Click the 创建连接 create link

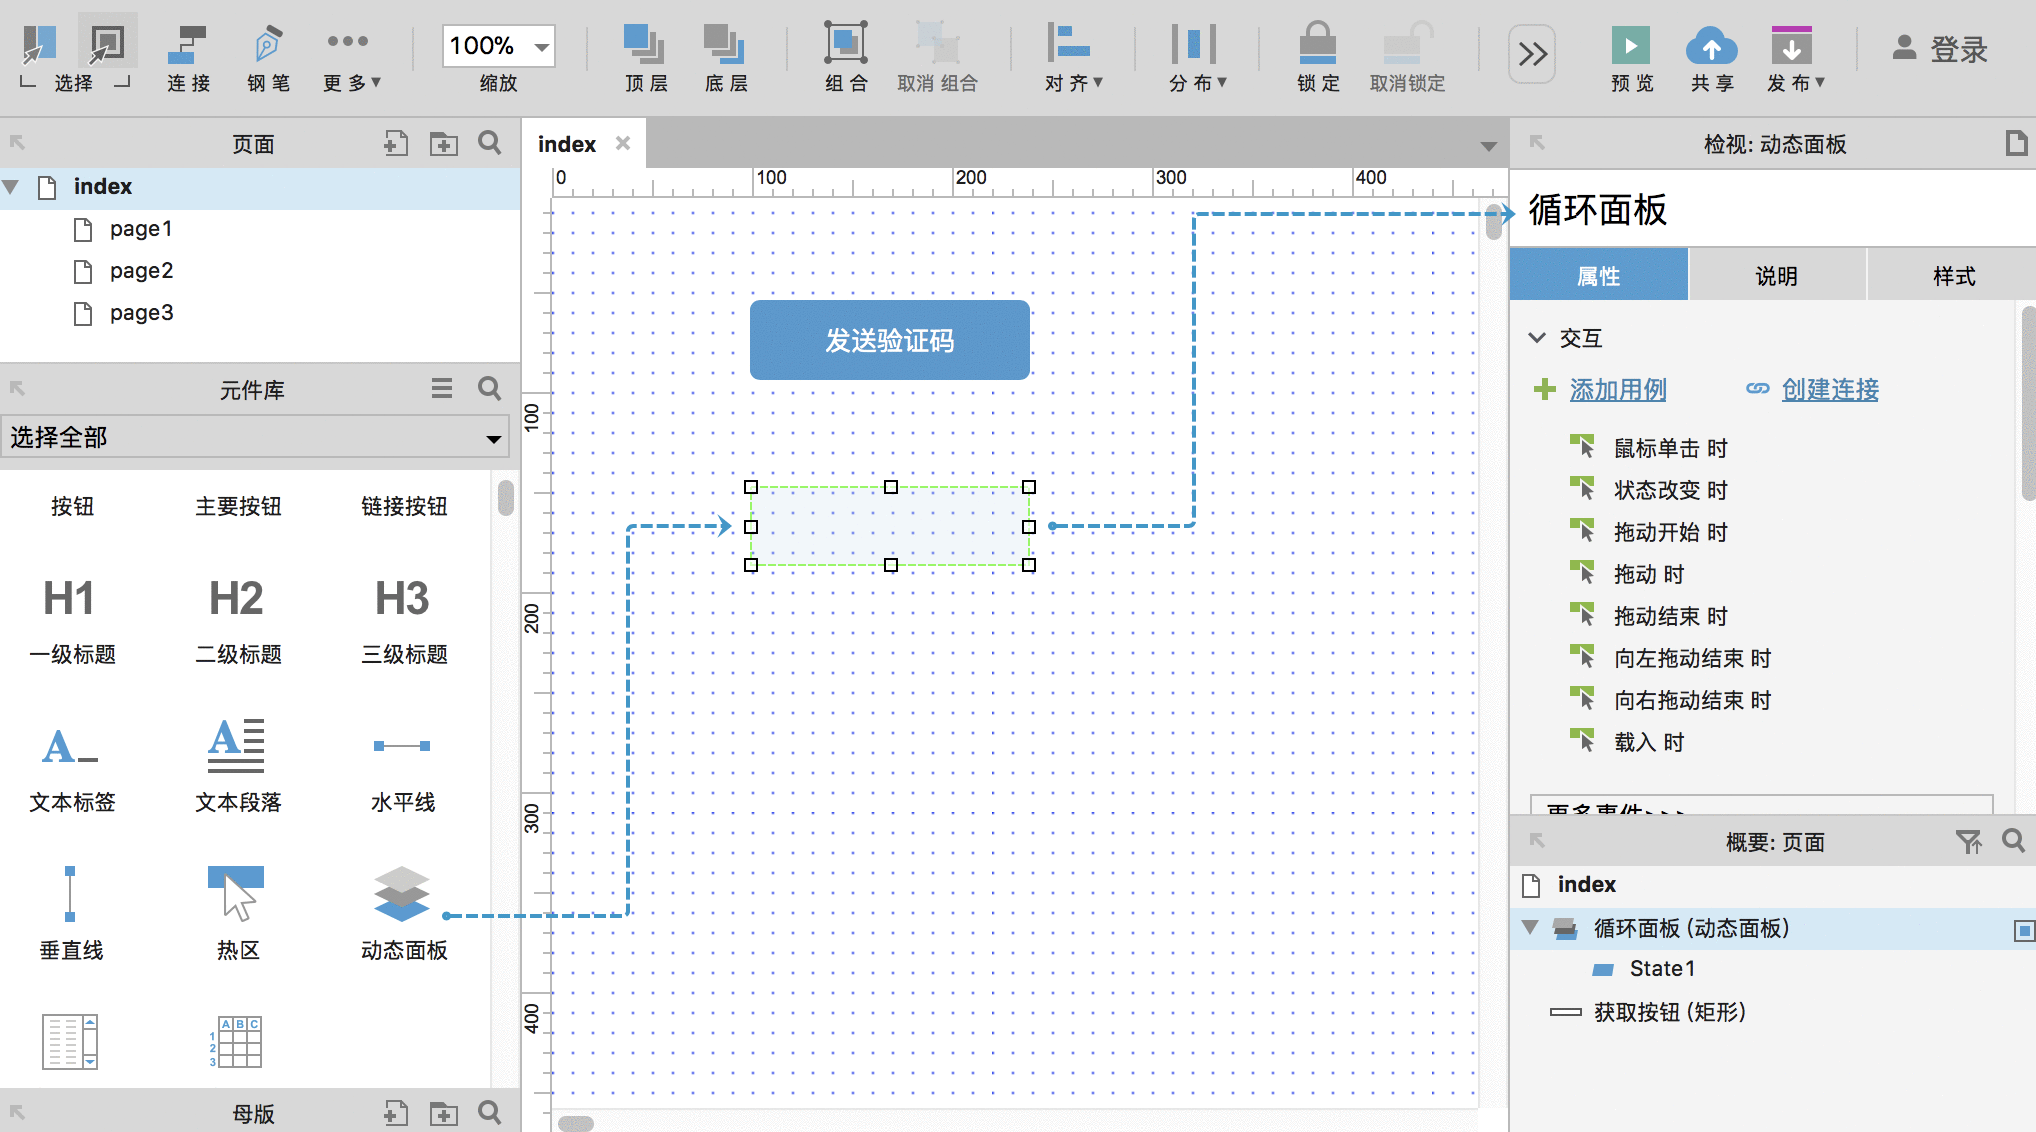pyautogui.click(x=1829, y=390)
